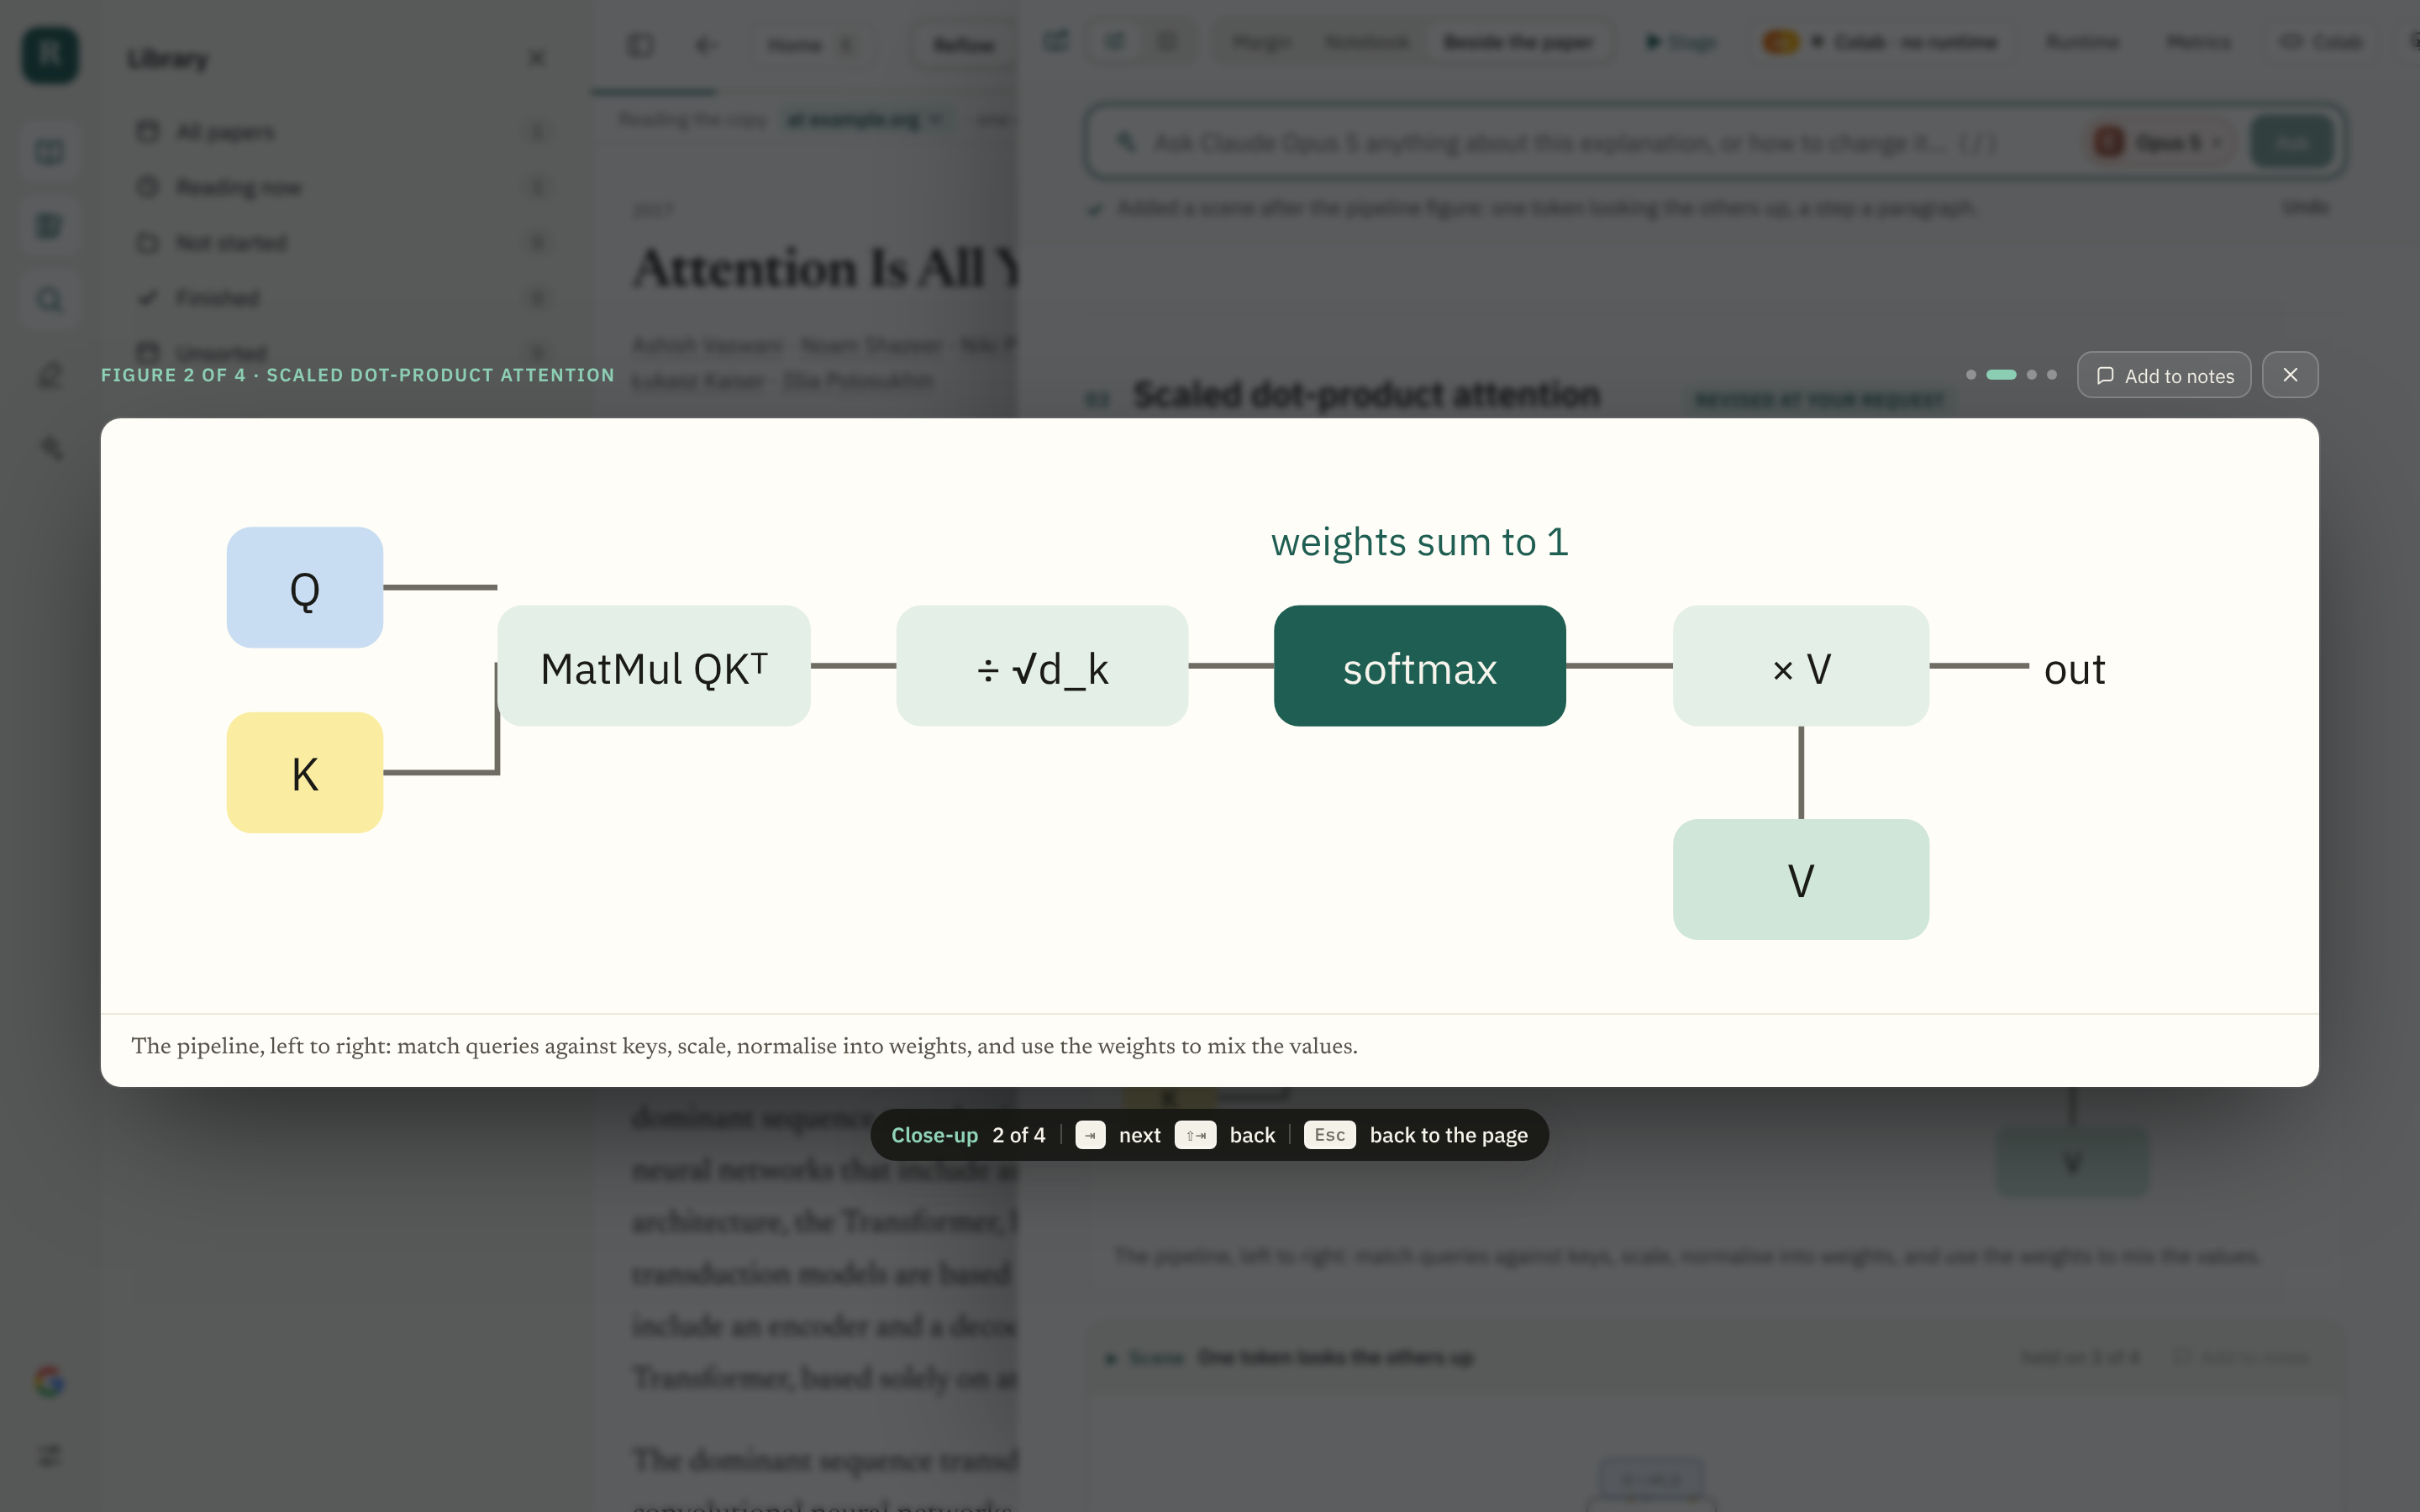Switch to the Beside the paper tab
The width and height of the screenshot is (2420, 1512).
pos(1518,42)
